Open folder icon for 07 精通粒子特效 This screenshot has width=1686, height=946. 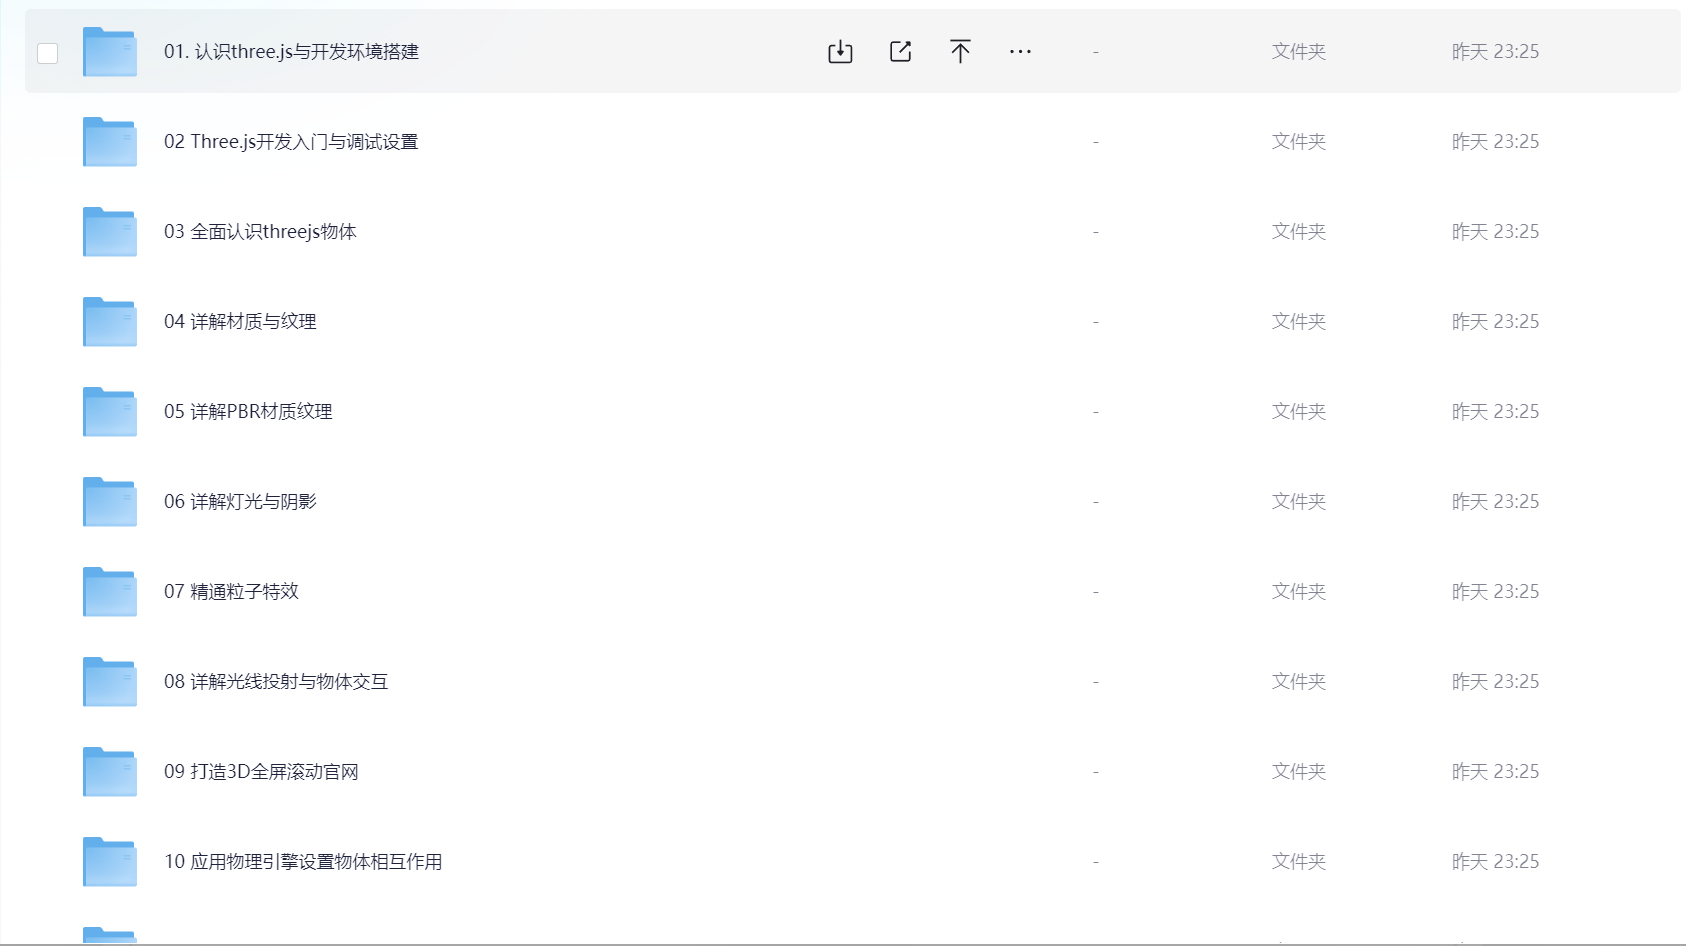tap(110, 592)
